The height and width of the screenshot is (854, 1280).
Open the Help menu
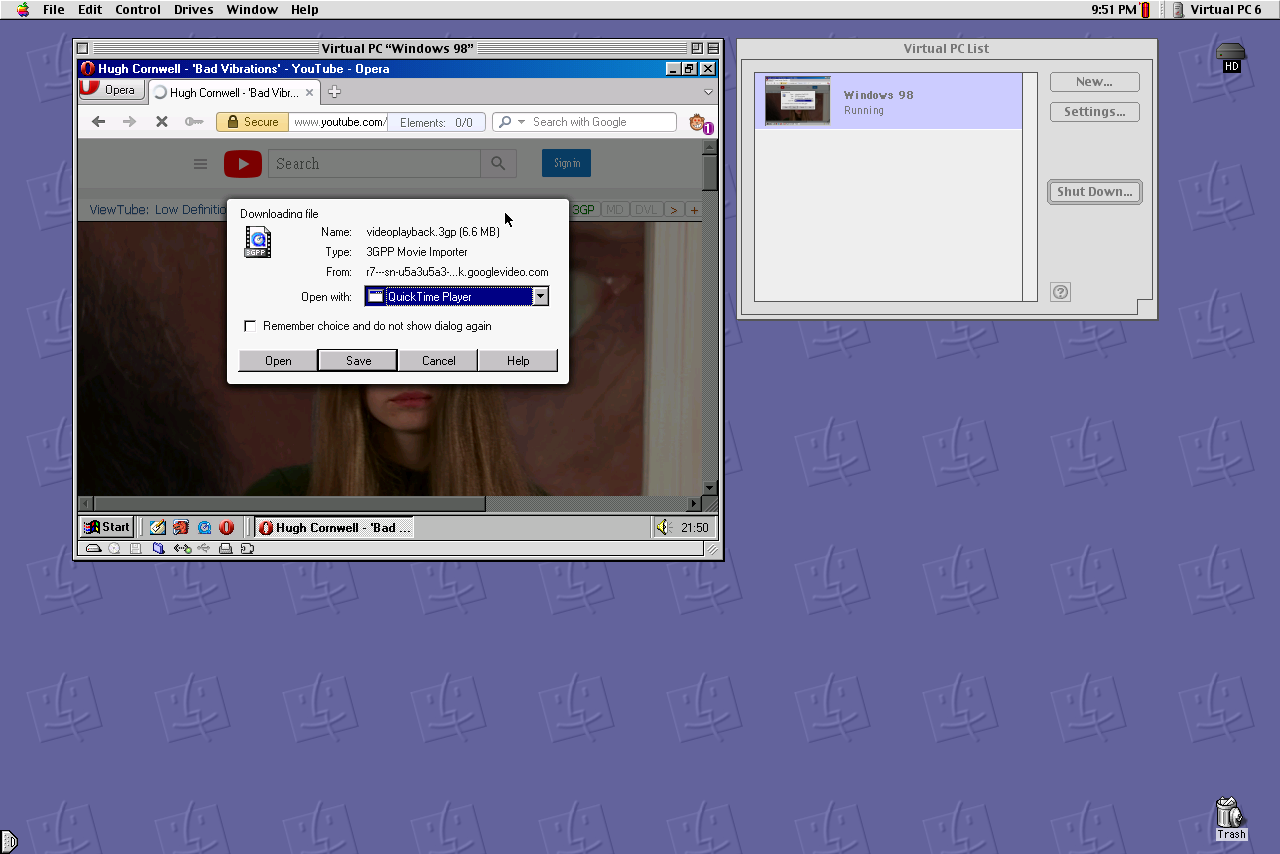(305, 9)
